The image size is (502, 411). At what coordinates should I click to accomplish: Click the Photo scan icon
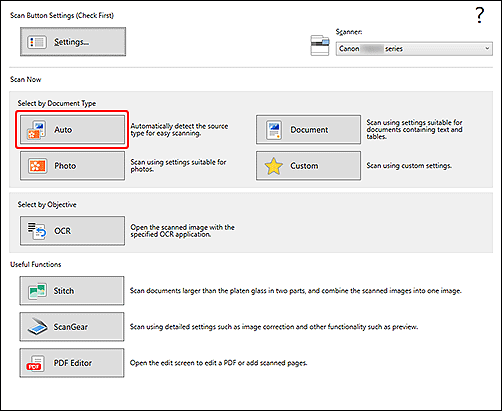pyautogui.click(x=37, y=166)
